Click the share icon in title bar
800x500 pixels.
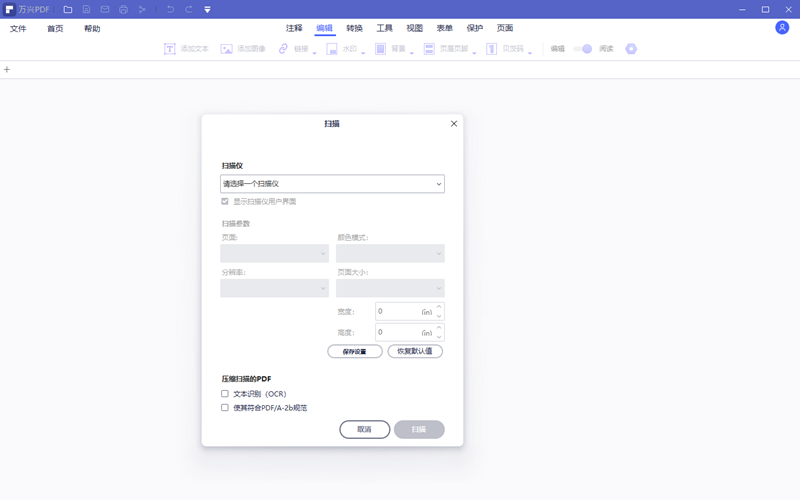click(x=142, y=9)
